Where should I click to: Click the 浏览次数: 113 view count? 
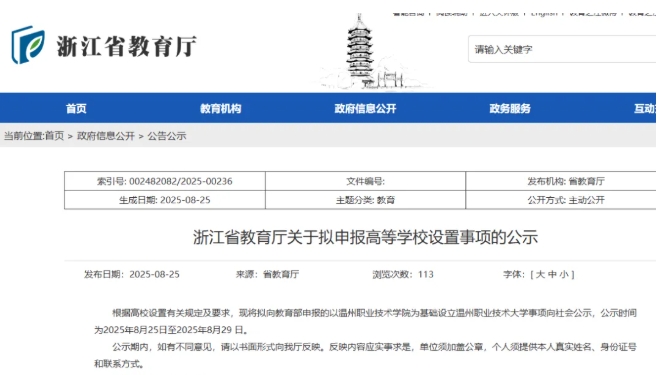[403, 274]
